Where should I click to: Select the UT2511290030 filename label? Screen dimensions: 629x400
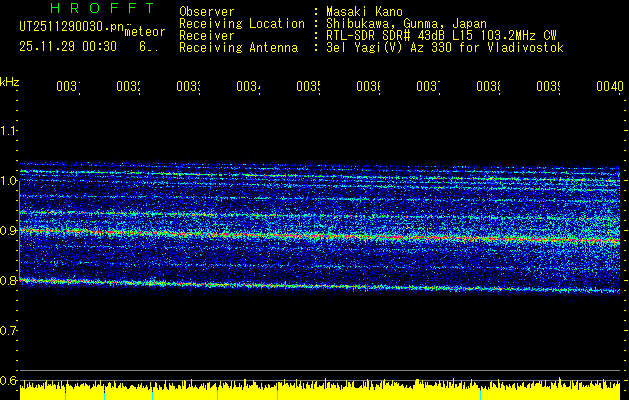(72, 26)
